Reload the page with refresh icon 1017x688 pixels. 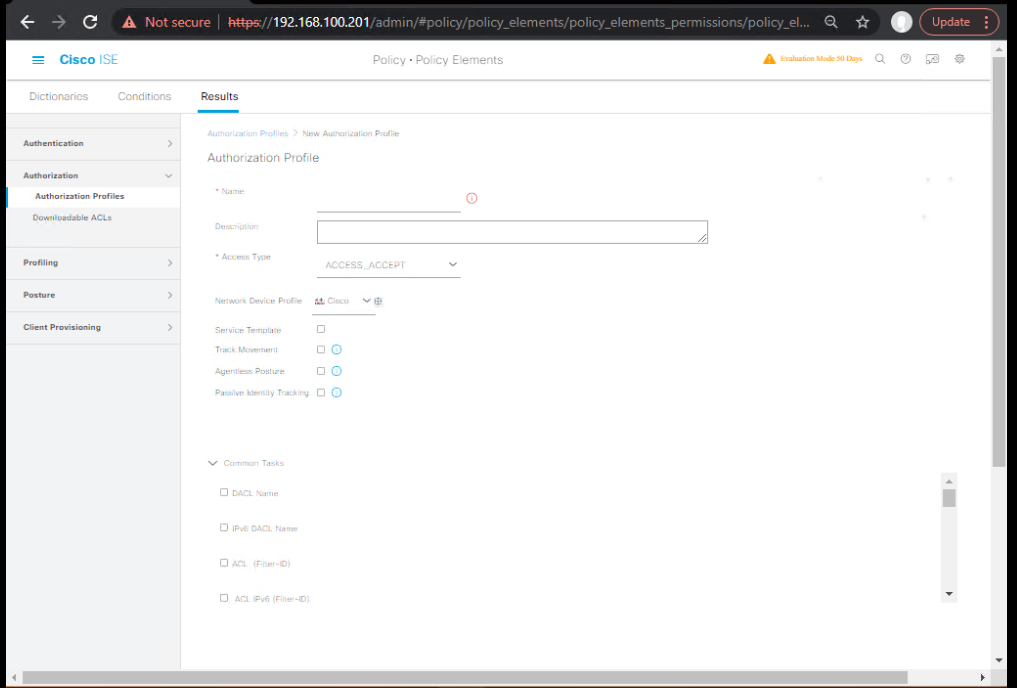coord(90,22)
